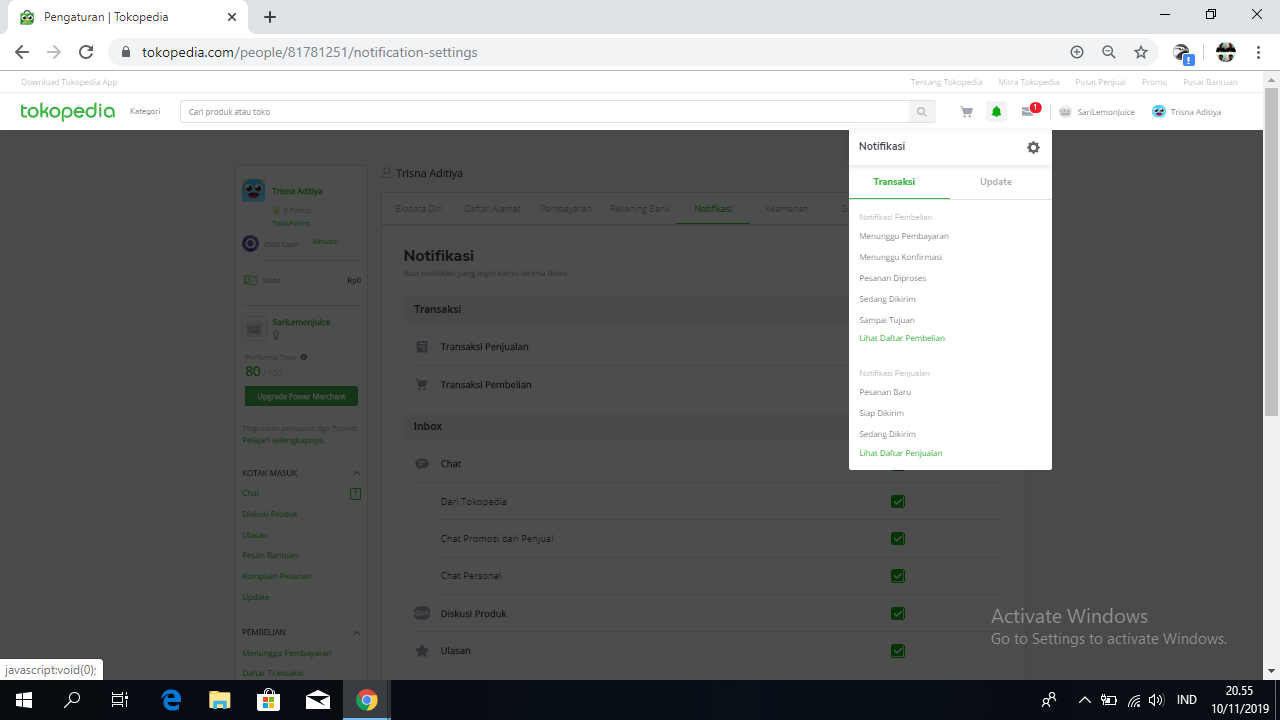Open Komplain Pesanan in sidebar

tap(277, 576)
